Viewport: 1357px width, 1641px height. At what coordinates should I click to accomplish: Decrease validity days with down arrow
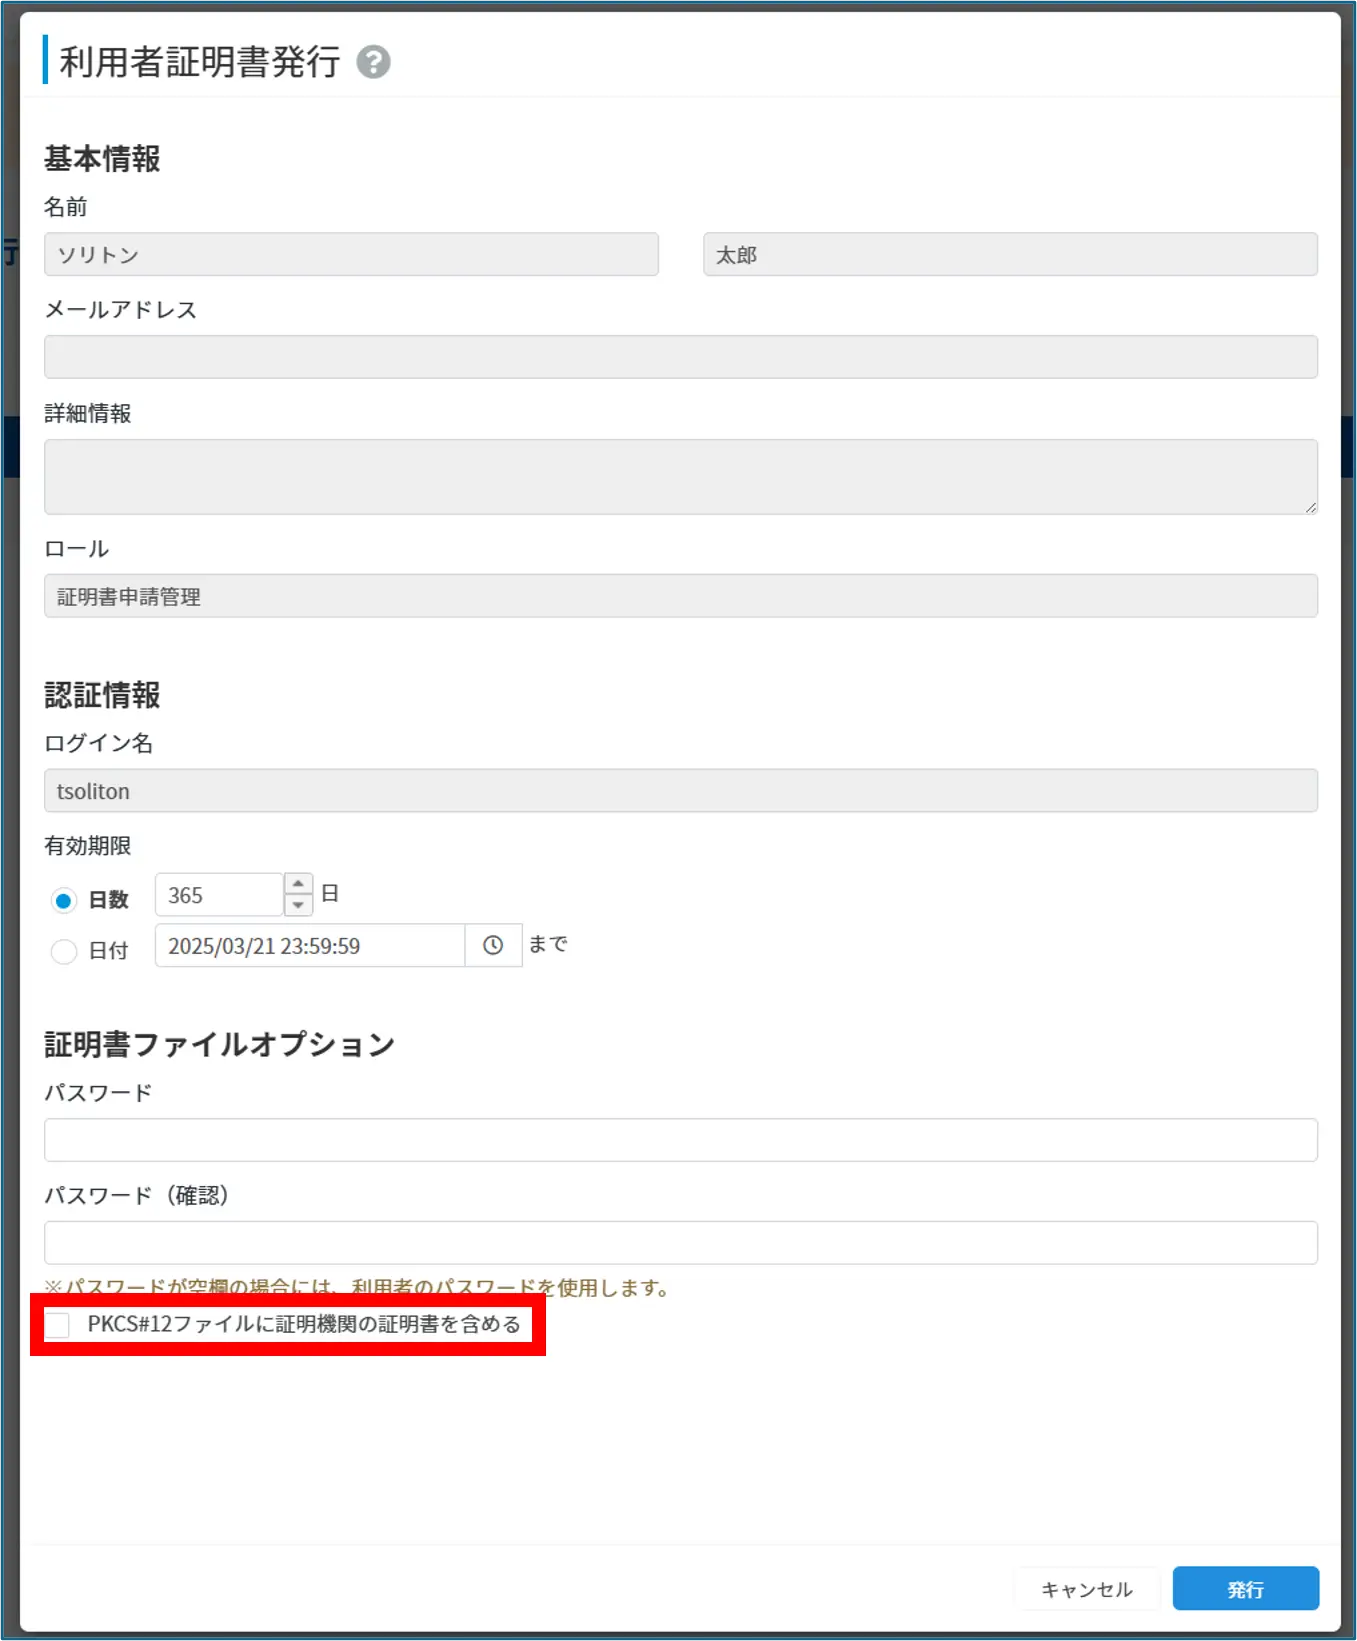click(298, 905)
